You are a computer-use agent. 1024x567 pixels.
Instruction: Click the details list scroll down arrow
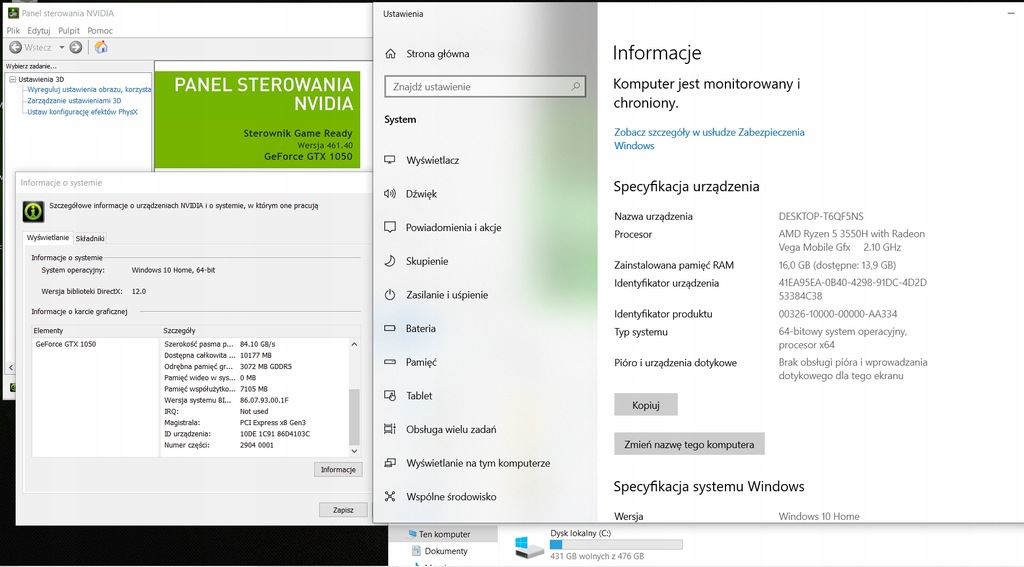point(354,451)
